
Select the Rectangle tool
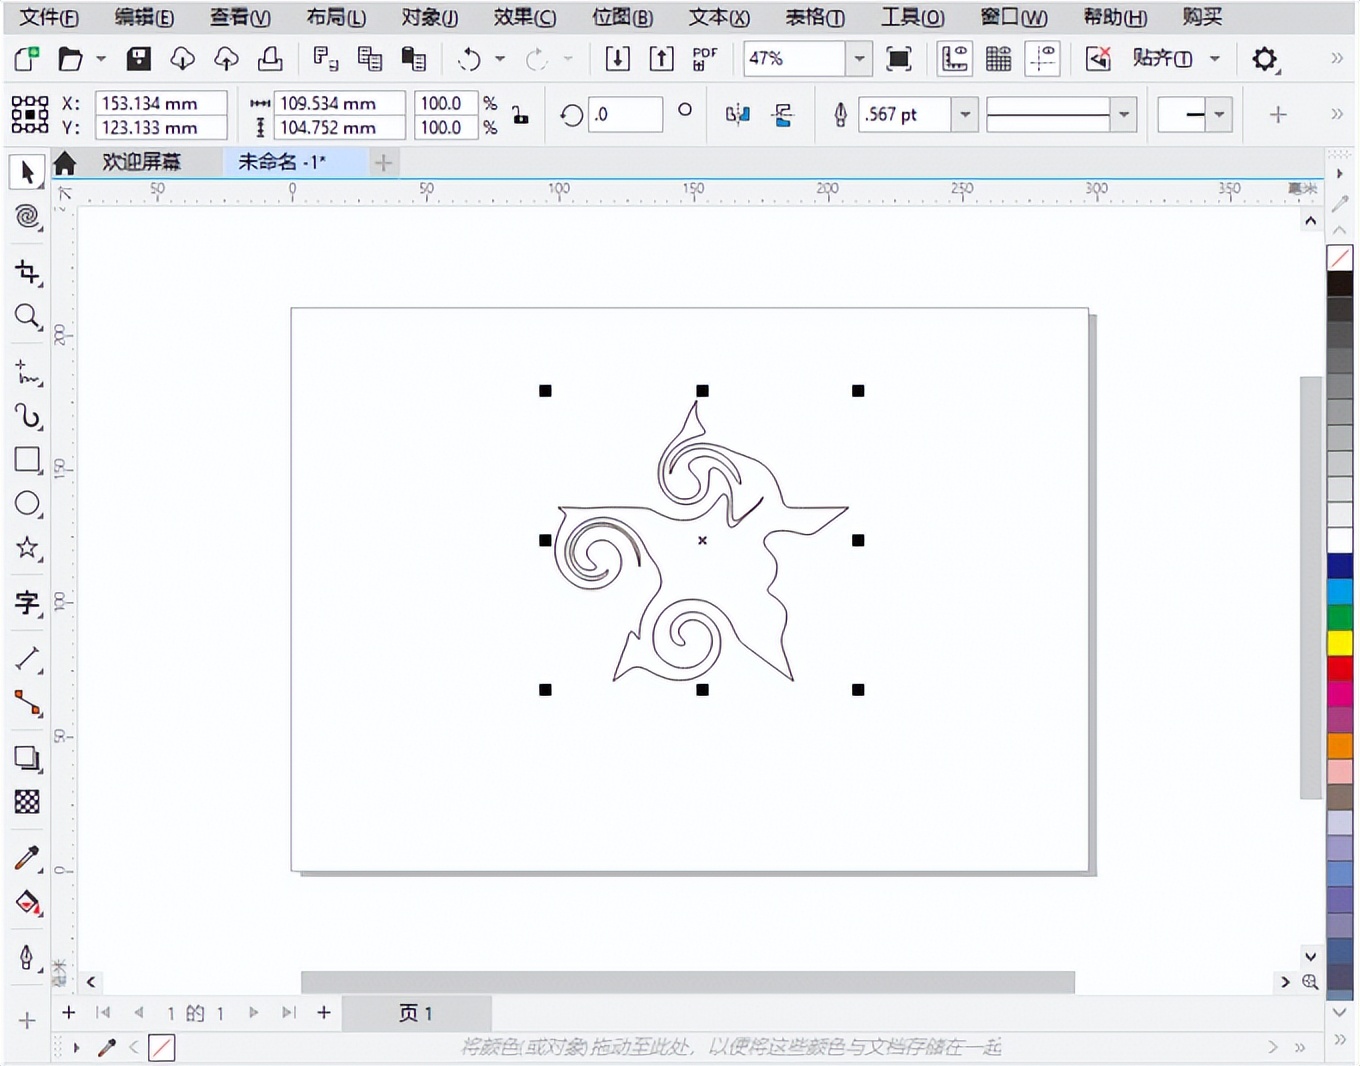click(27, 460)
